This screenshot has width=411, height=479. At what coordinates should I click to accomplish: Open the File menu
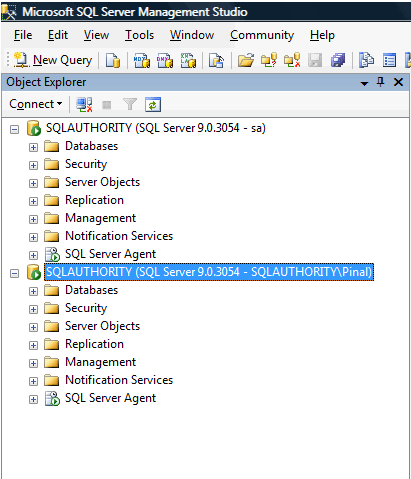coord(23,35)
